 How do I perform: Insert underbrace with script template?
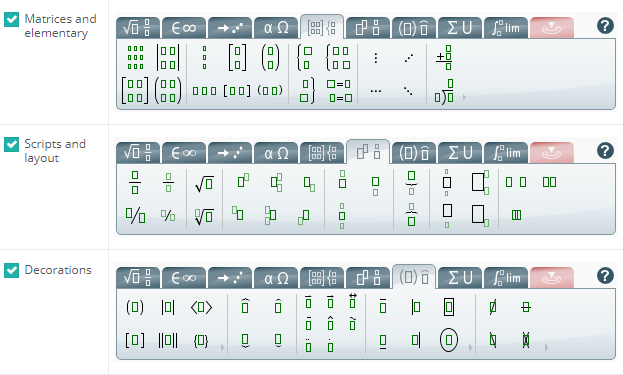pos(411,182)
